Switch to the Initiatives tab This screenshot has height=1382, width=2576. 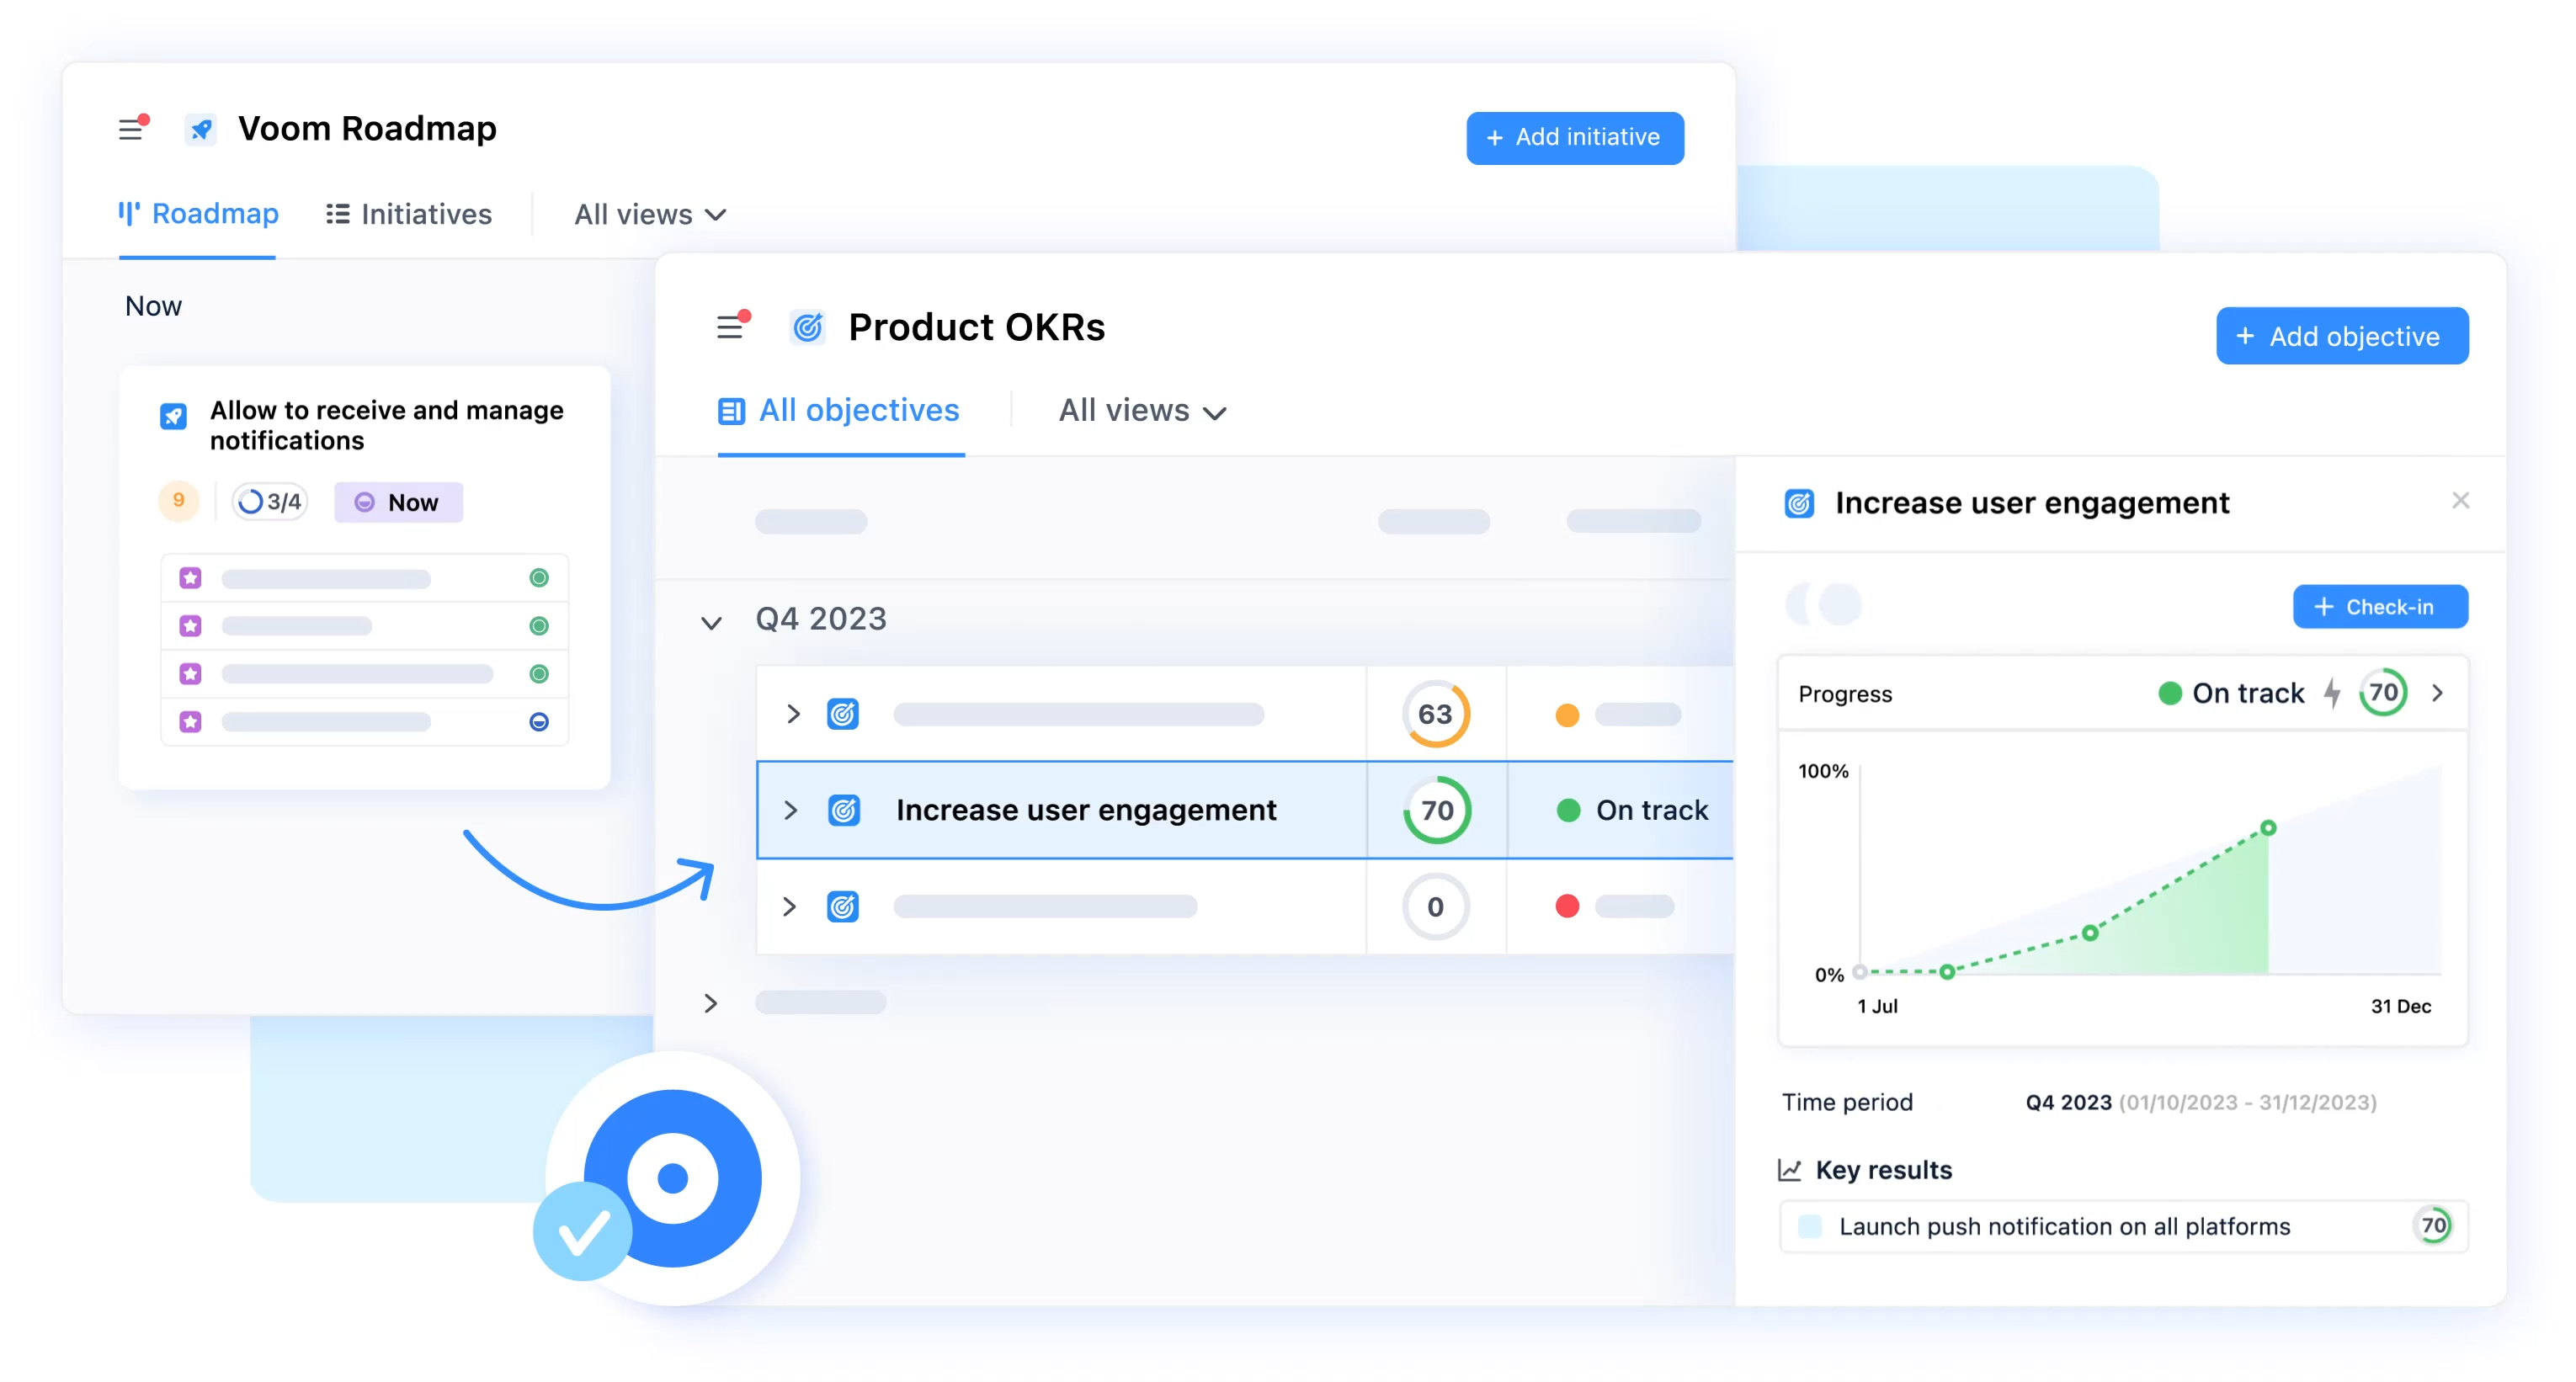point(409,214)
